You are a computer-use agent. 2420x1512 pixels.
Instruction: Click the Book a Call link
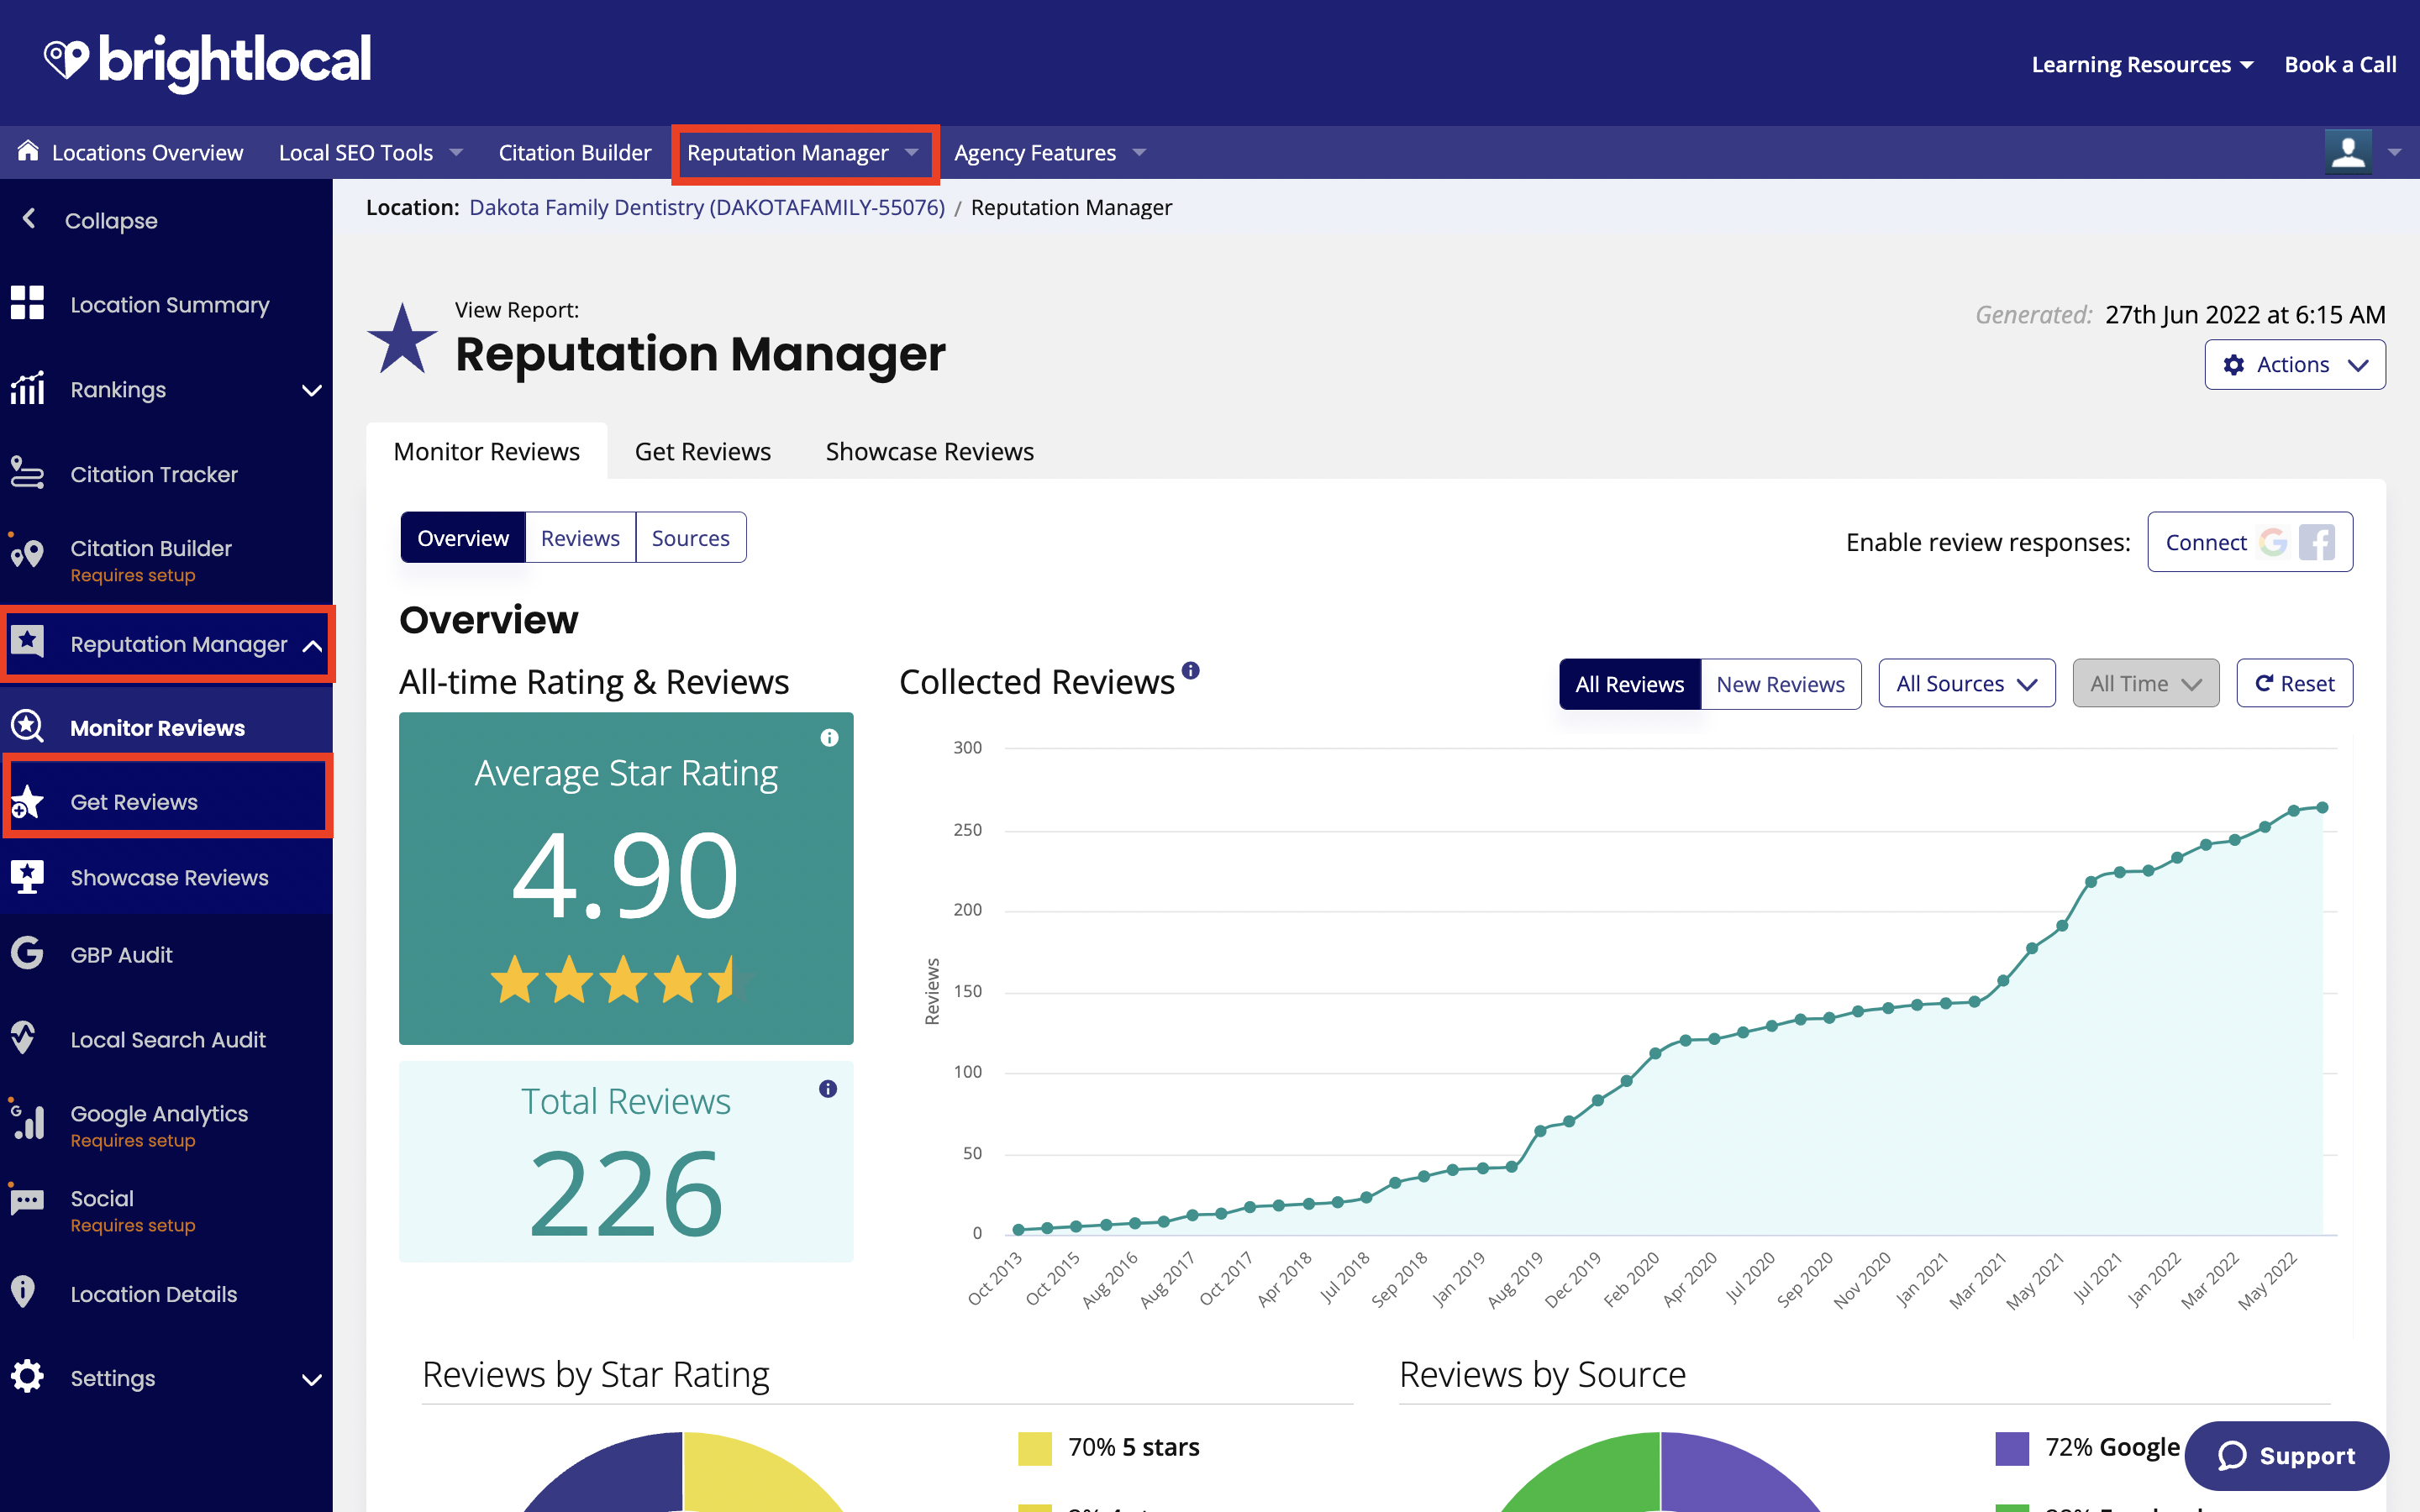pyautogui.click(x=2340, y=64)
